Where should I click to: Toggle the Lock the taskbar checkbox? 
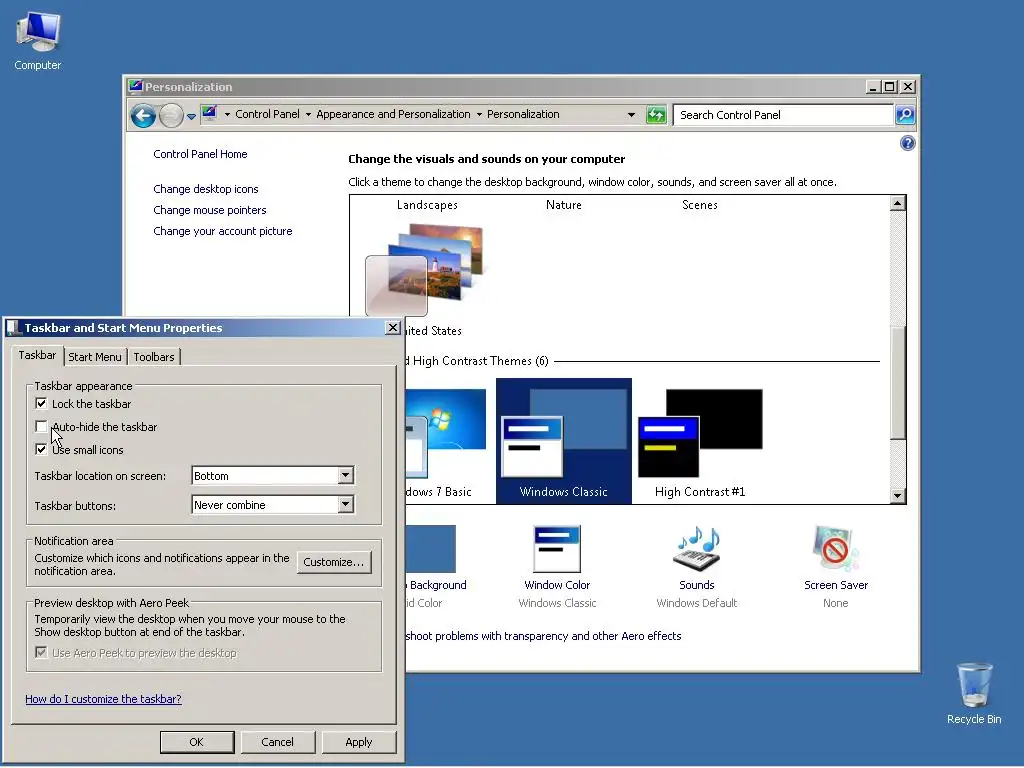[x=41, y=404]
